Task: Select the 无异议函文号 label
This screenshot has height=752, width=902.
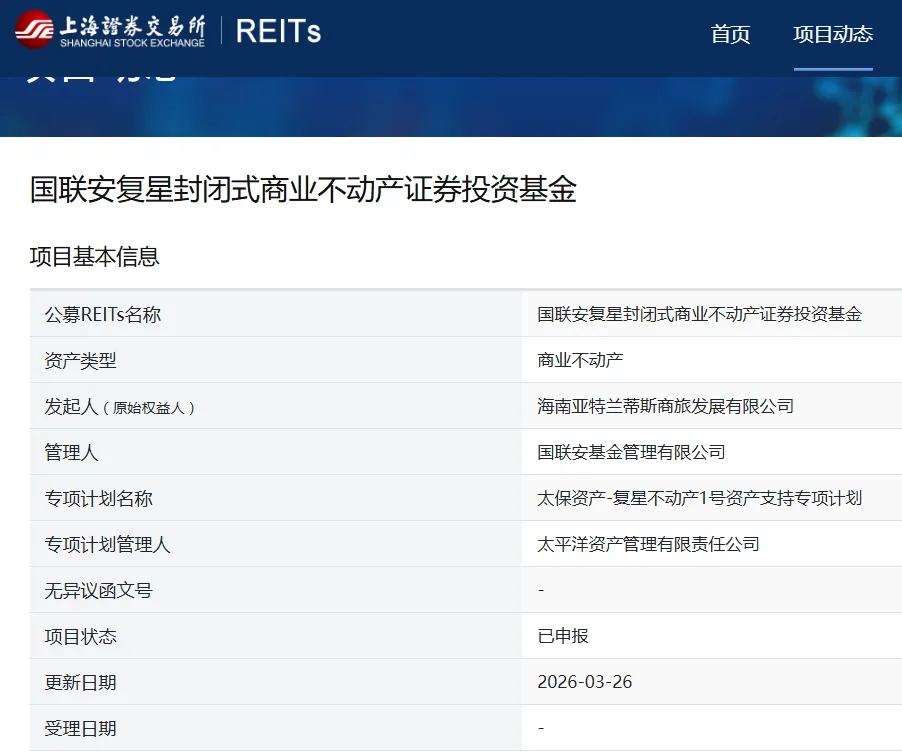Action: 98,591
